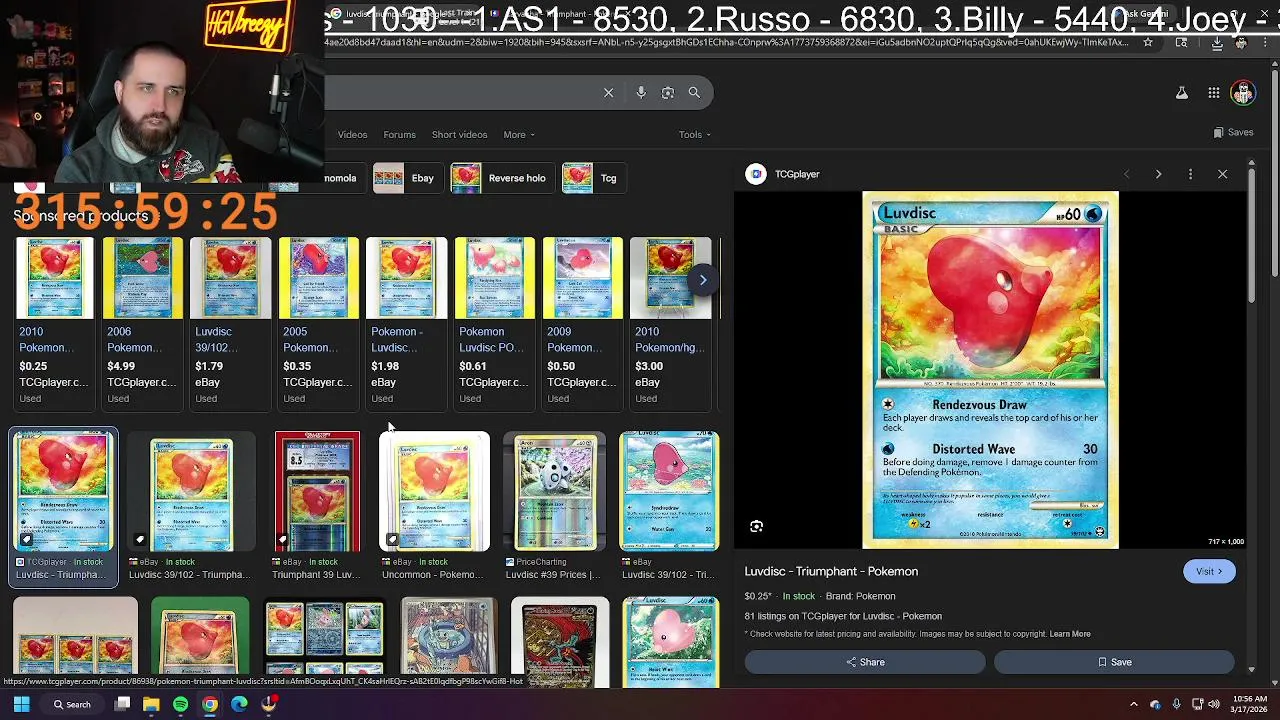Open sponsored Pokemon Luvdisc PO $0.61 product
Screen dimensions: 1280x720
pyautogui.click(x=494, y=322)
